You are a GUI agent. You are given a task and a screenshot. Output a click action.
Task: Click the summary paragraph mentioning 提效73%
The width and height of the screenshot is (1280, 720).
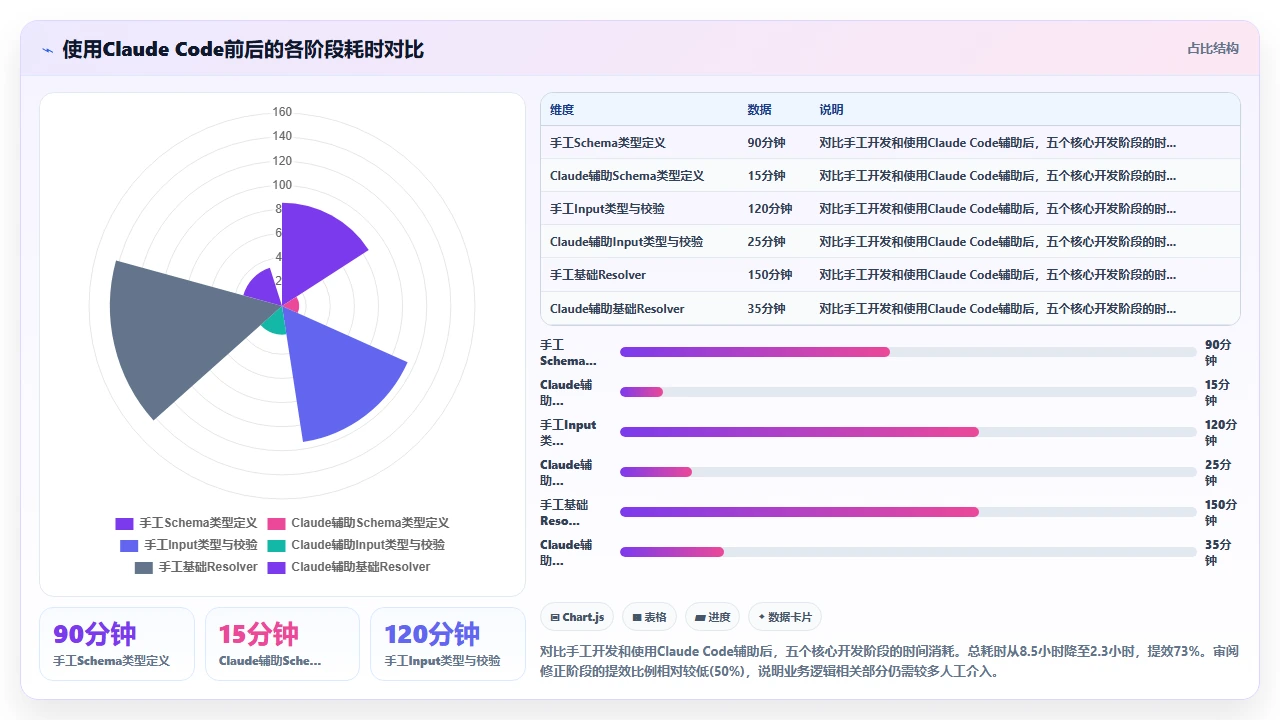[889, 661]
